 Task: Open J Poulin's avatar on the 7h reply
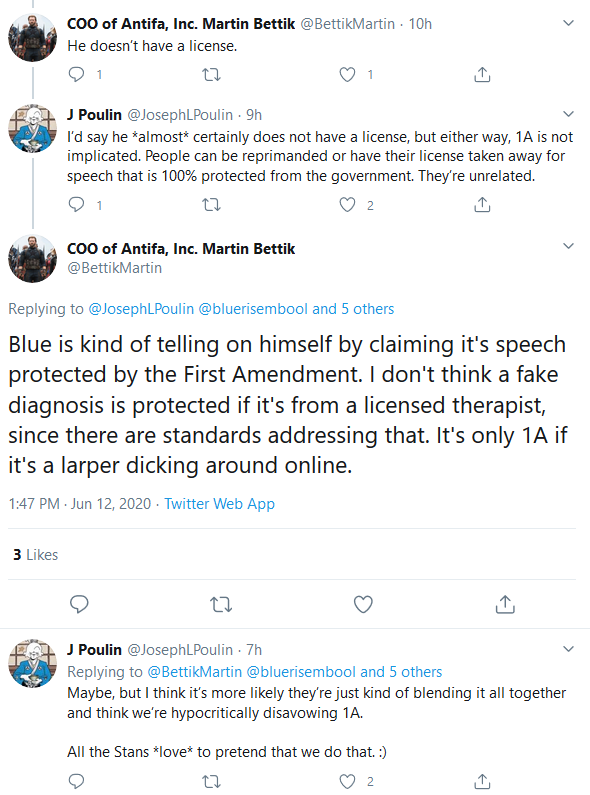32,663
